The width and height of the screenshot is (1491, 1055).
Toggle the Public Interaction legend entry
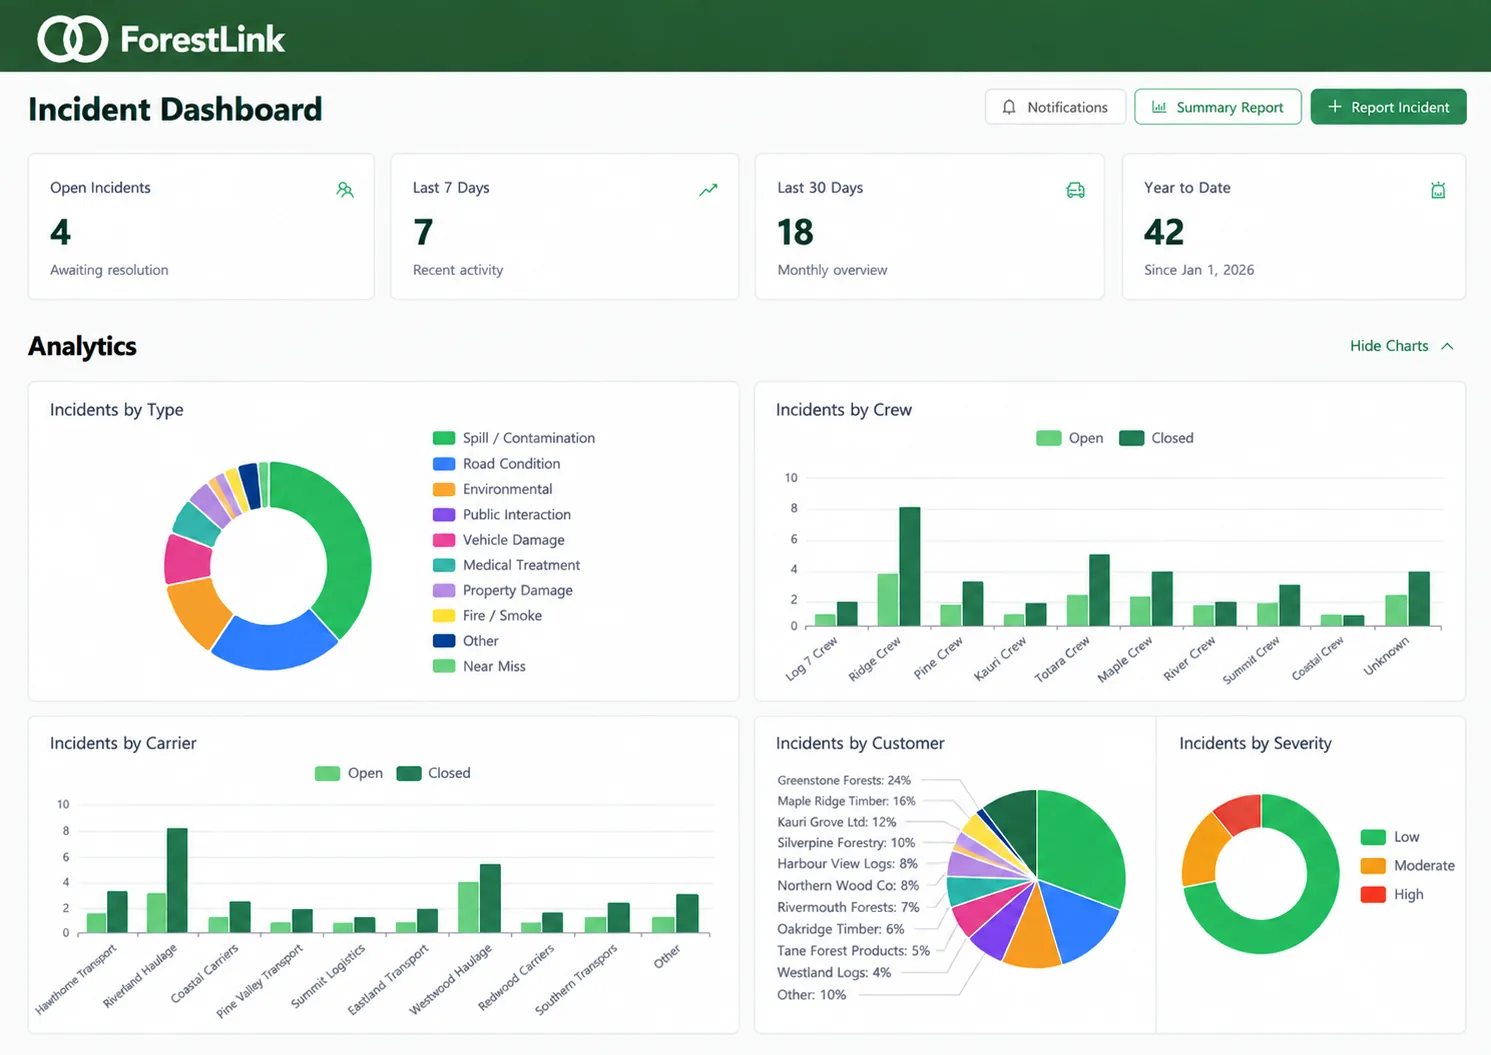(502, 515)
